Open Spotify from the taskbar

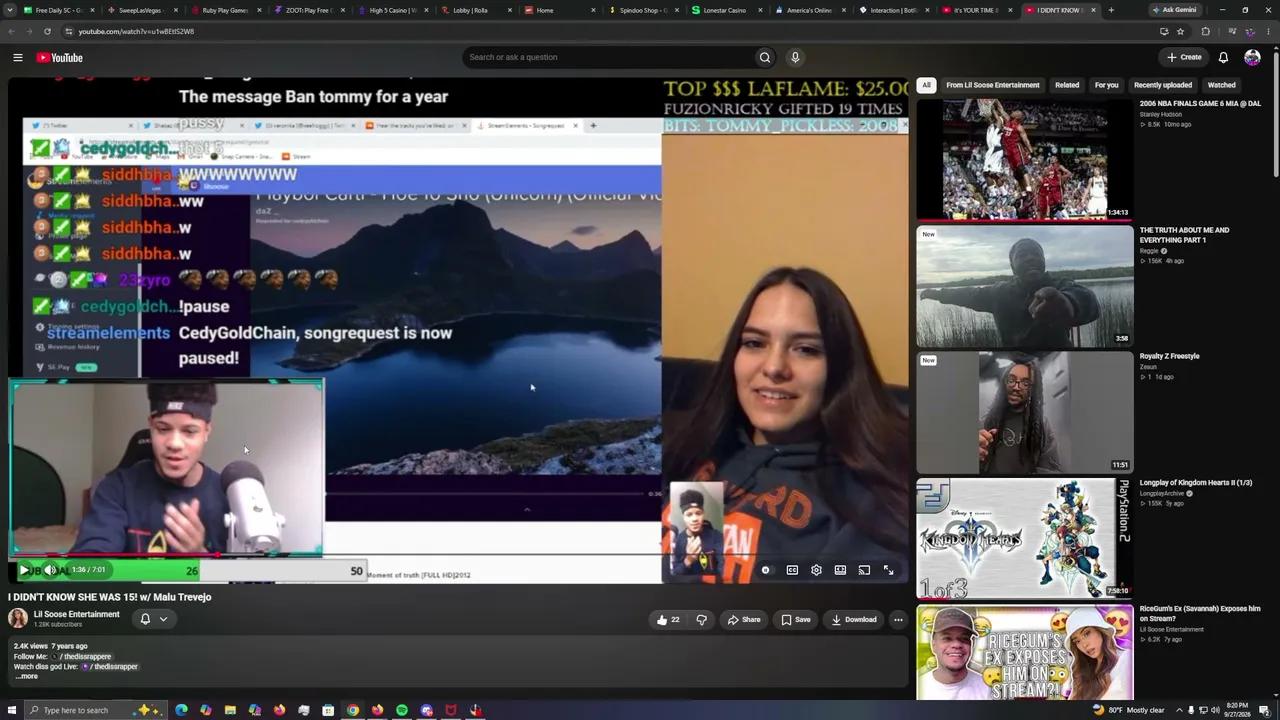coord(402,710)
